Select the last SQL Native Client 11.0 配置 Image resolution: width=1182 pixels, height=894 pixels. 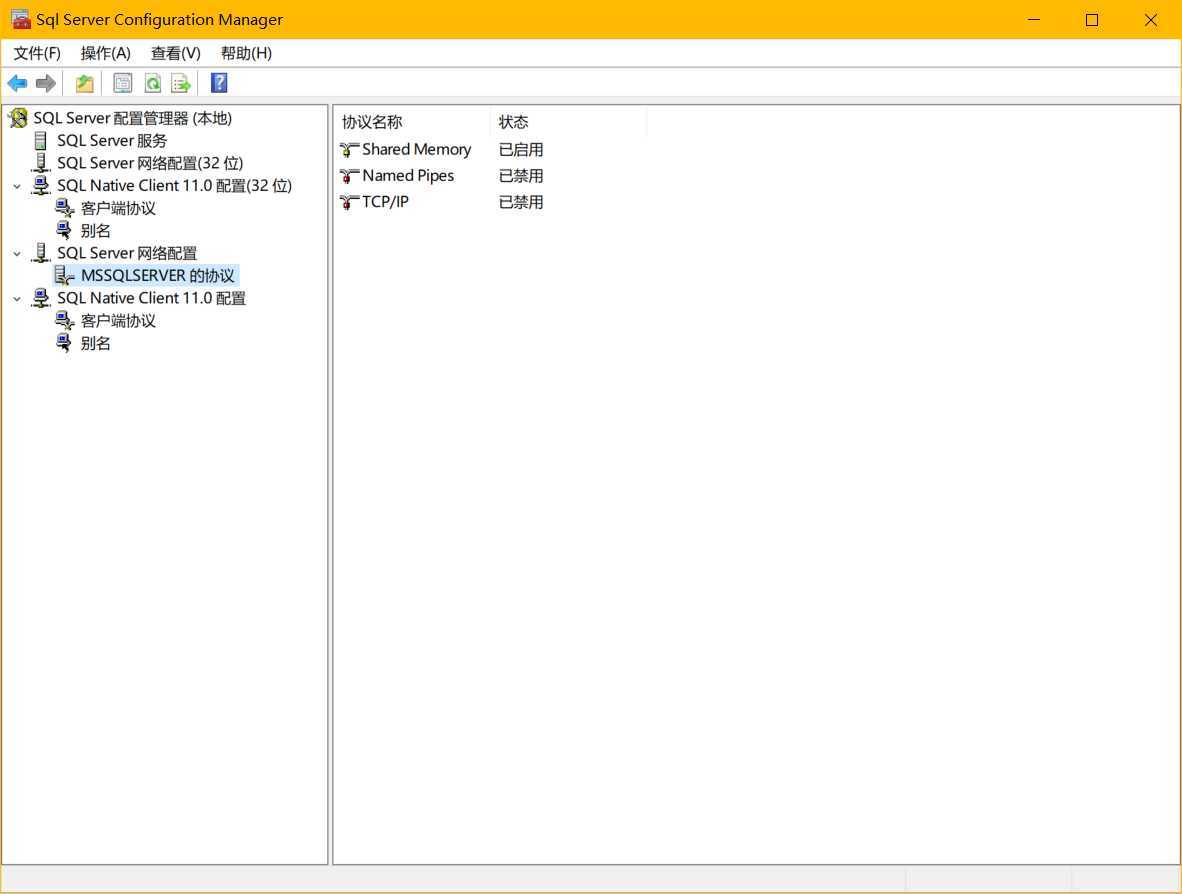[x=152, y=299]
